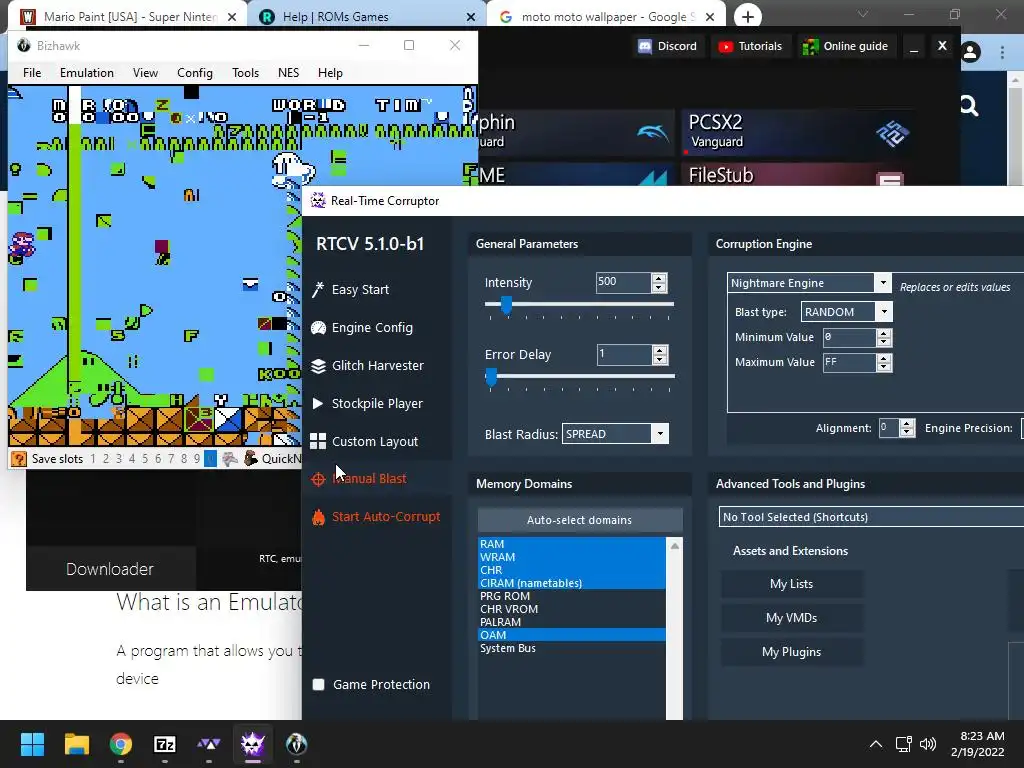Increase Intensity spinner up arrow
The image size is (1024, 768).
coord(659,278)
